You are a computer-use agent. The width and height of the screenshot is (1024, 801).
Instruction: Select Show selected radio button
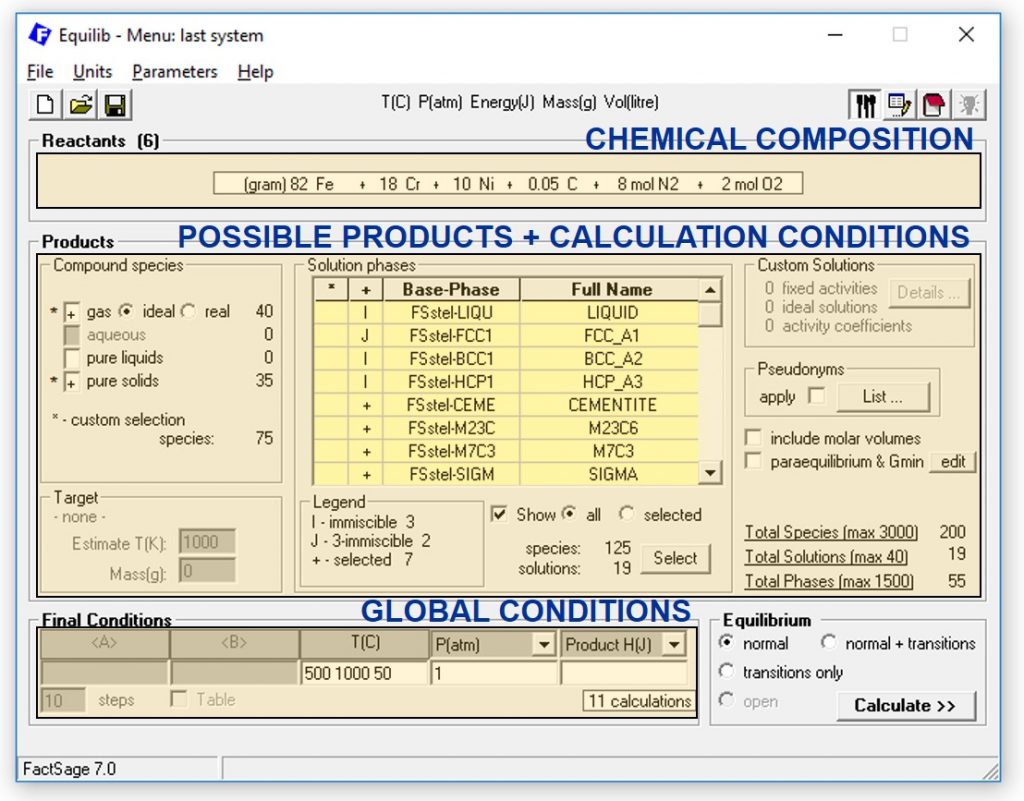[x=626, y=514]
